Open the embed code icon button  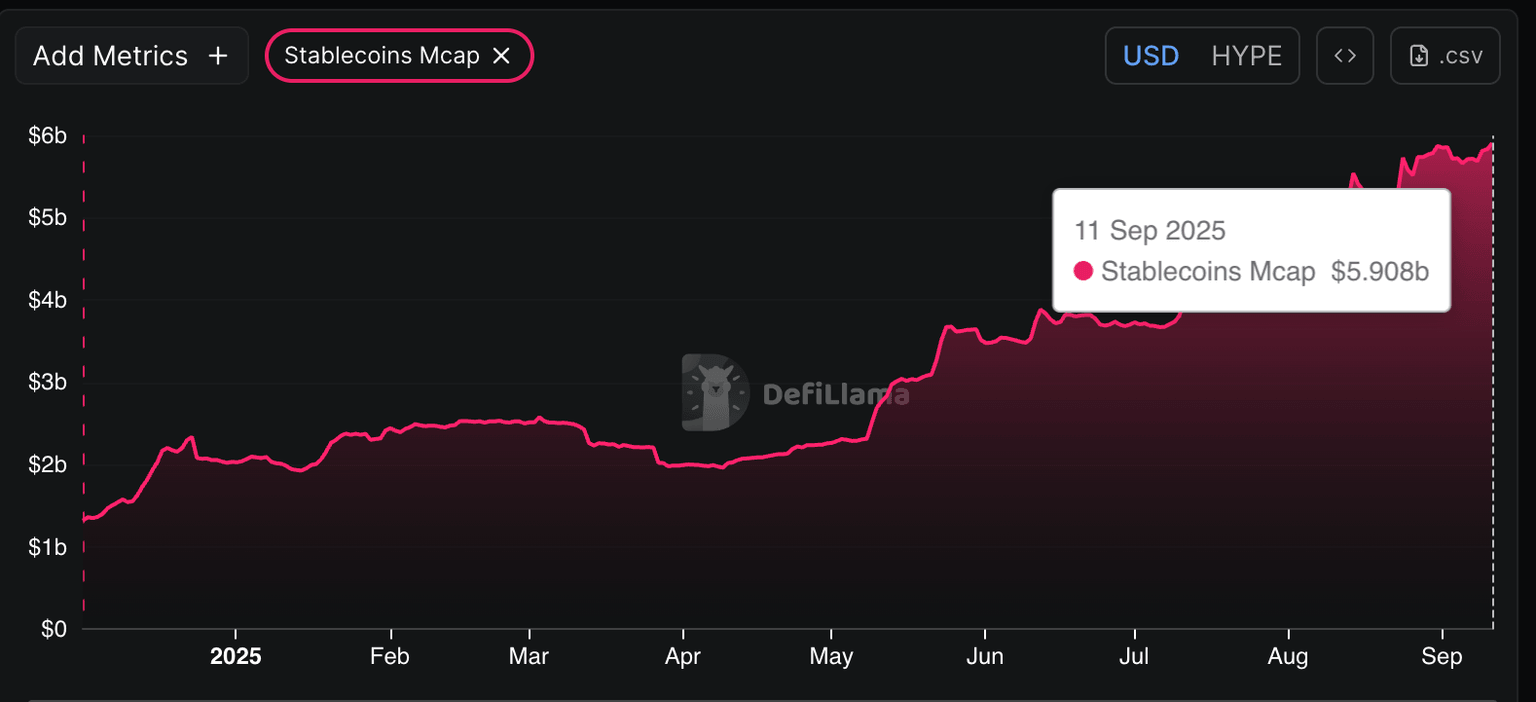tap(1345, 56)
